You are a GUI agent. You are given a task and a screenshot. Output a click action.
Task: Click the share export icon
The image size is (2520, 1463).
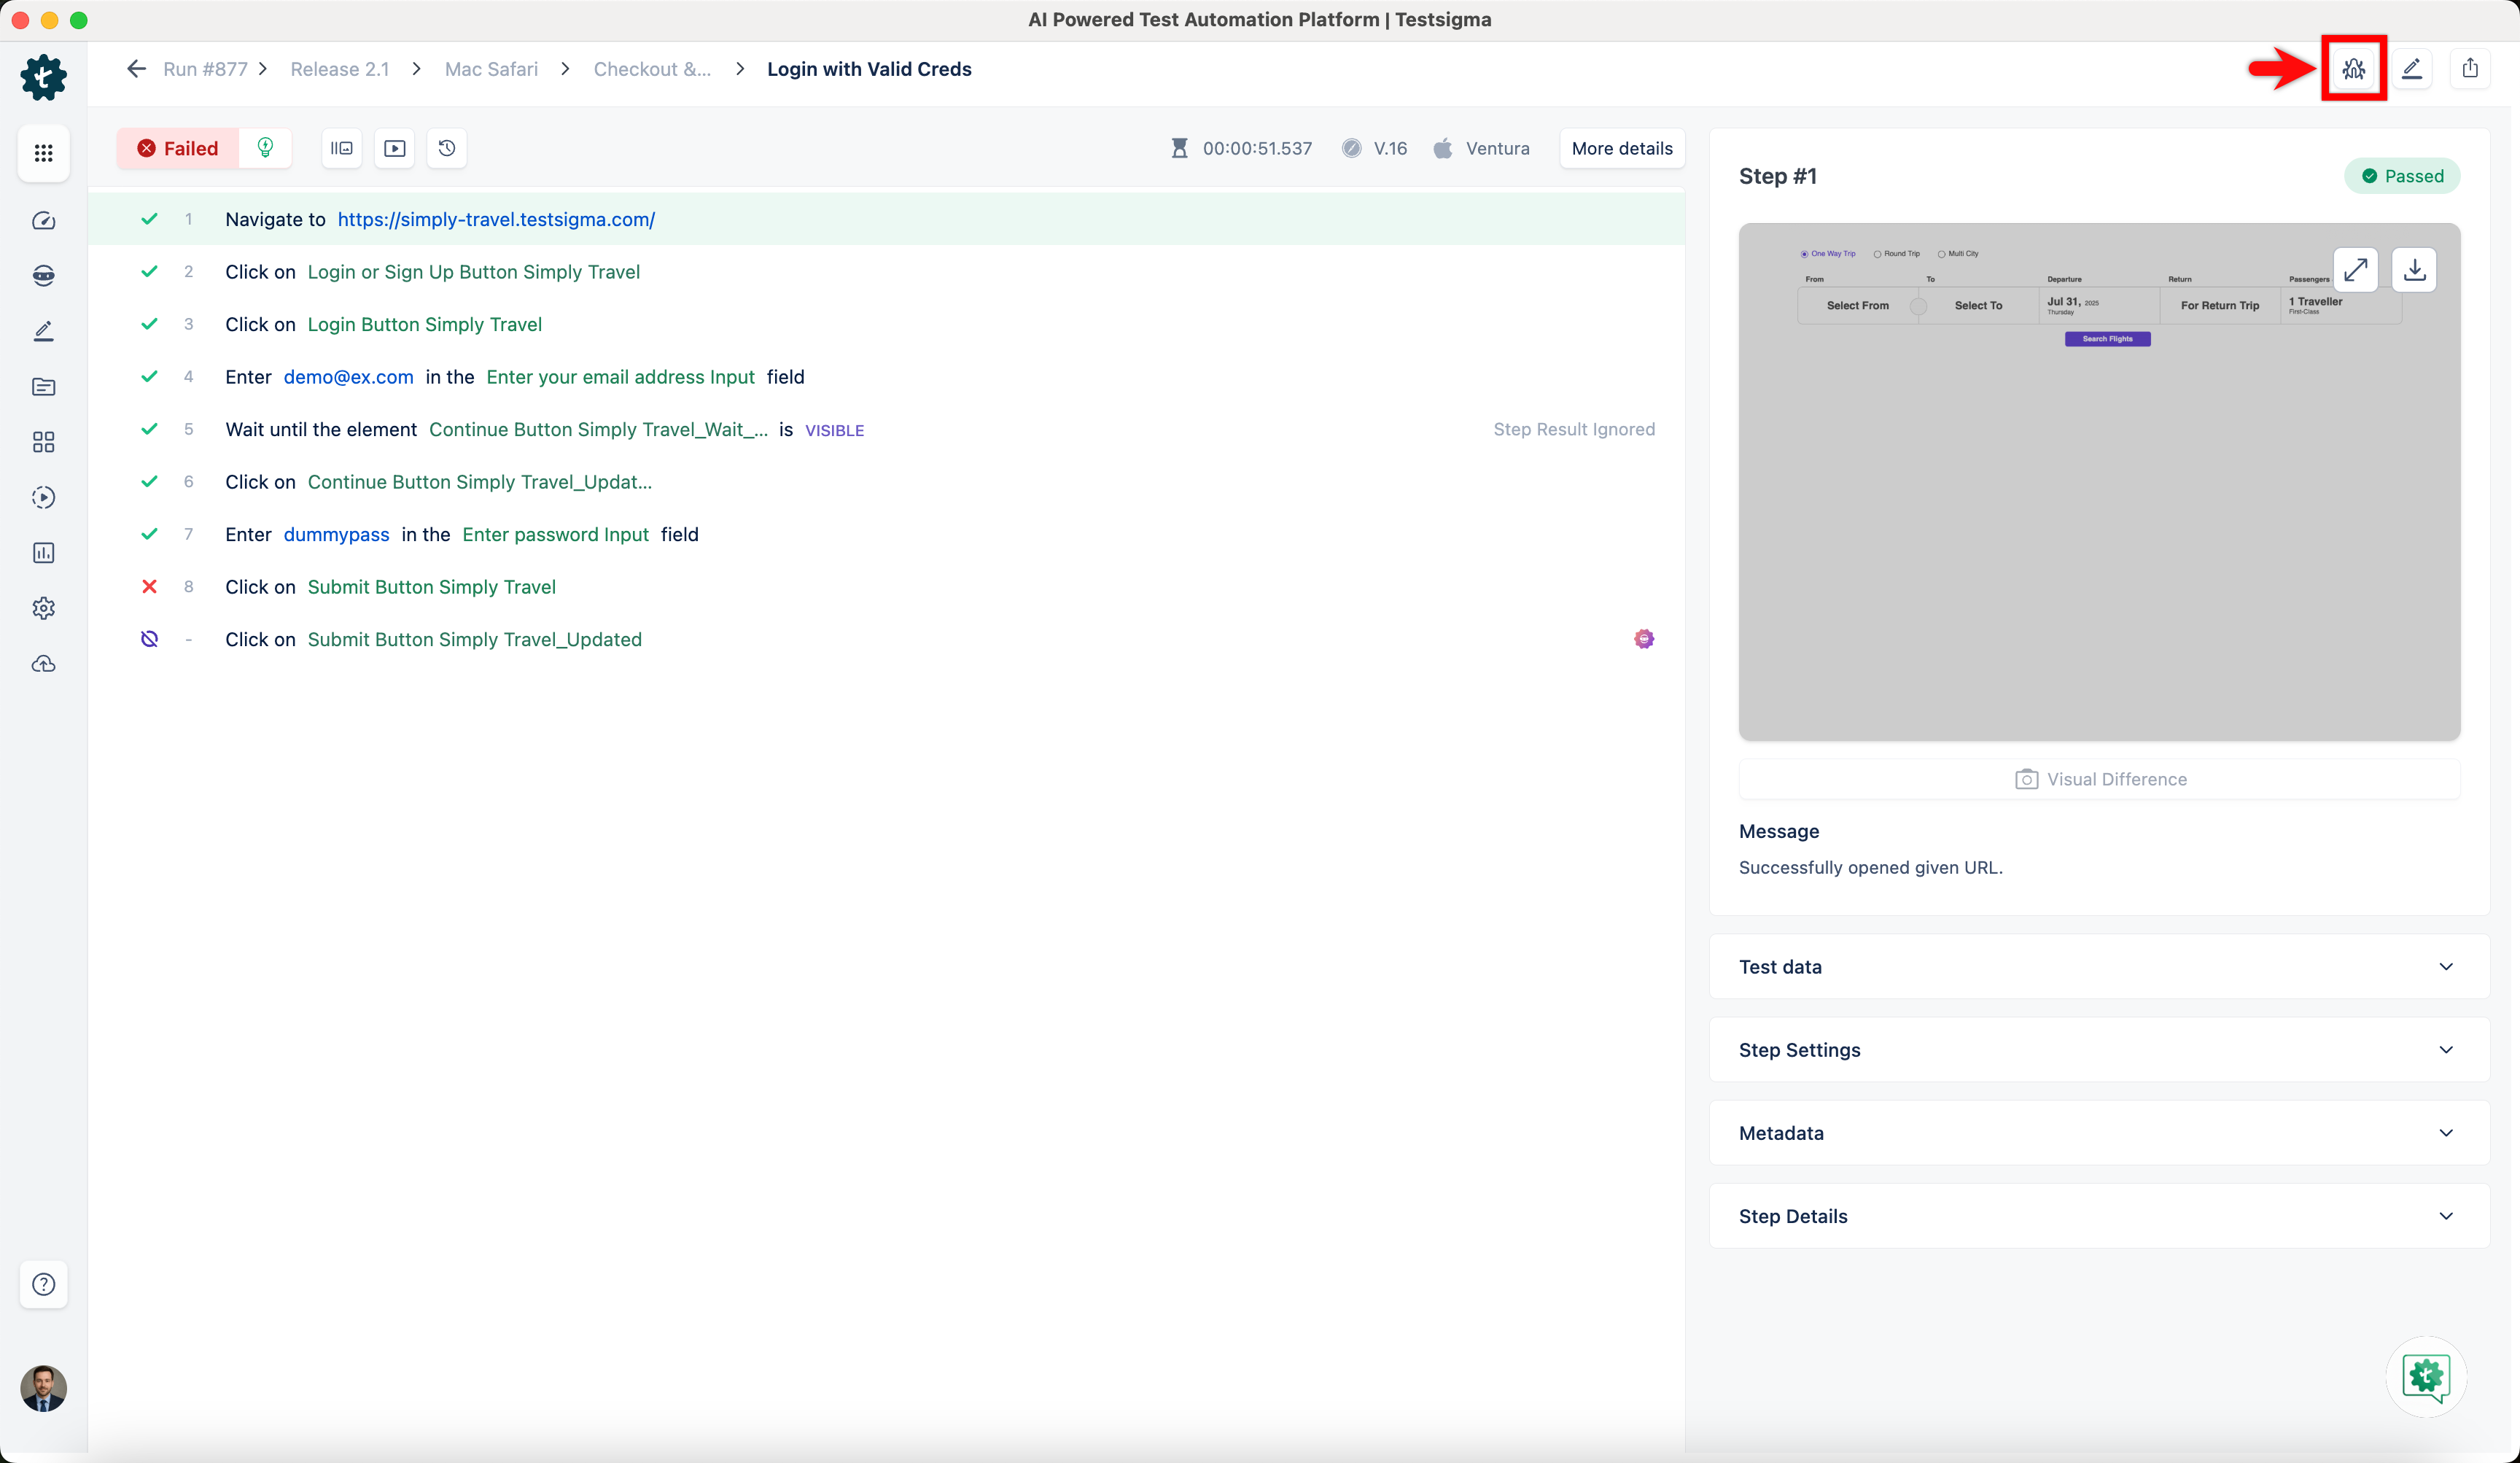click(2470, 68)
